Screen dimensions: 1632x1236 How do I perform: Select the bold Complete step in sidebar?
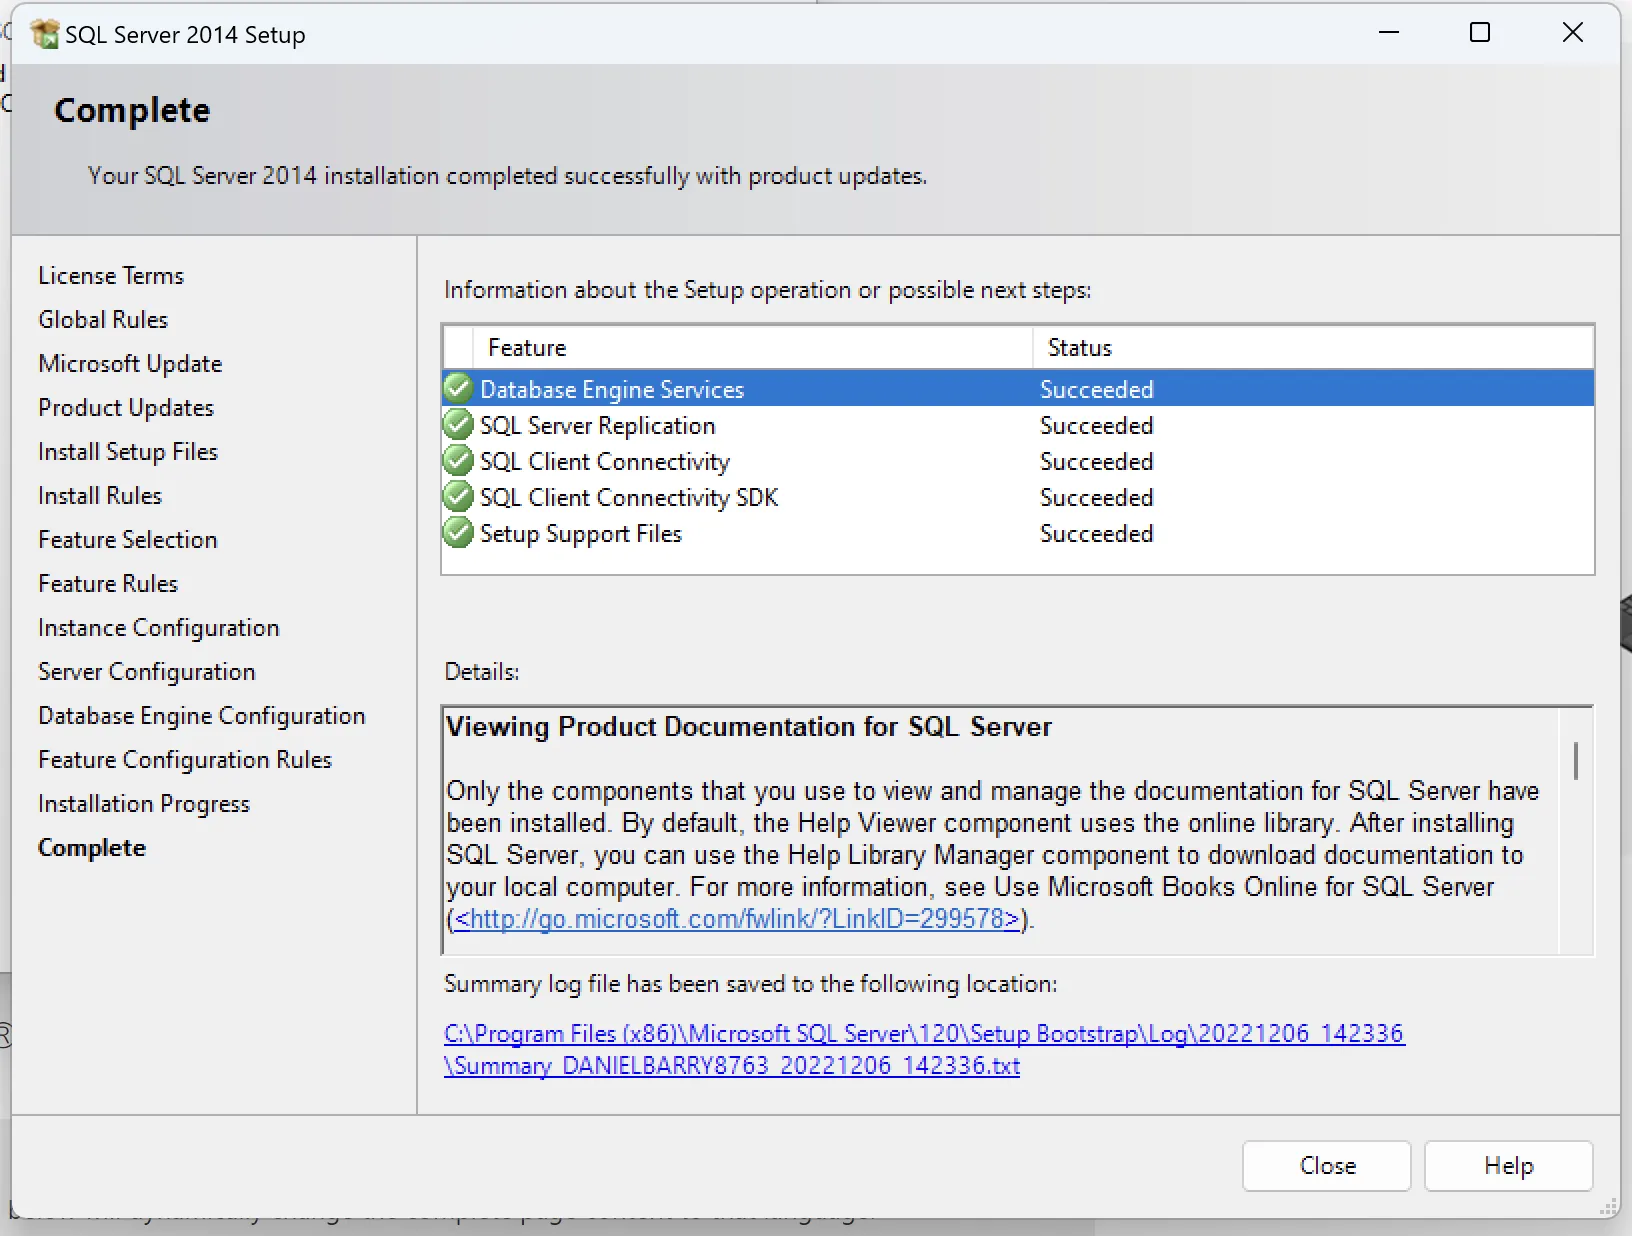click(92, 847)
